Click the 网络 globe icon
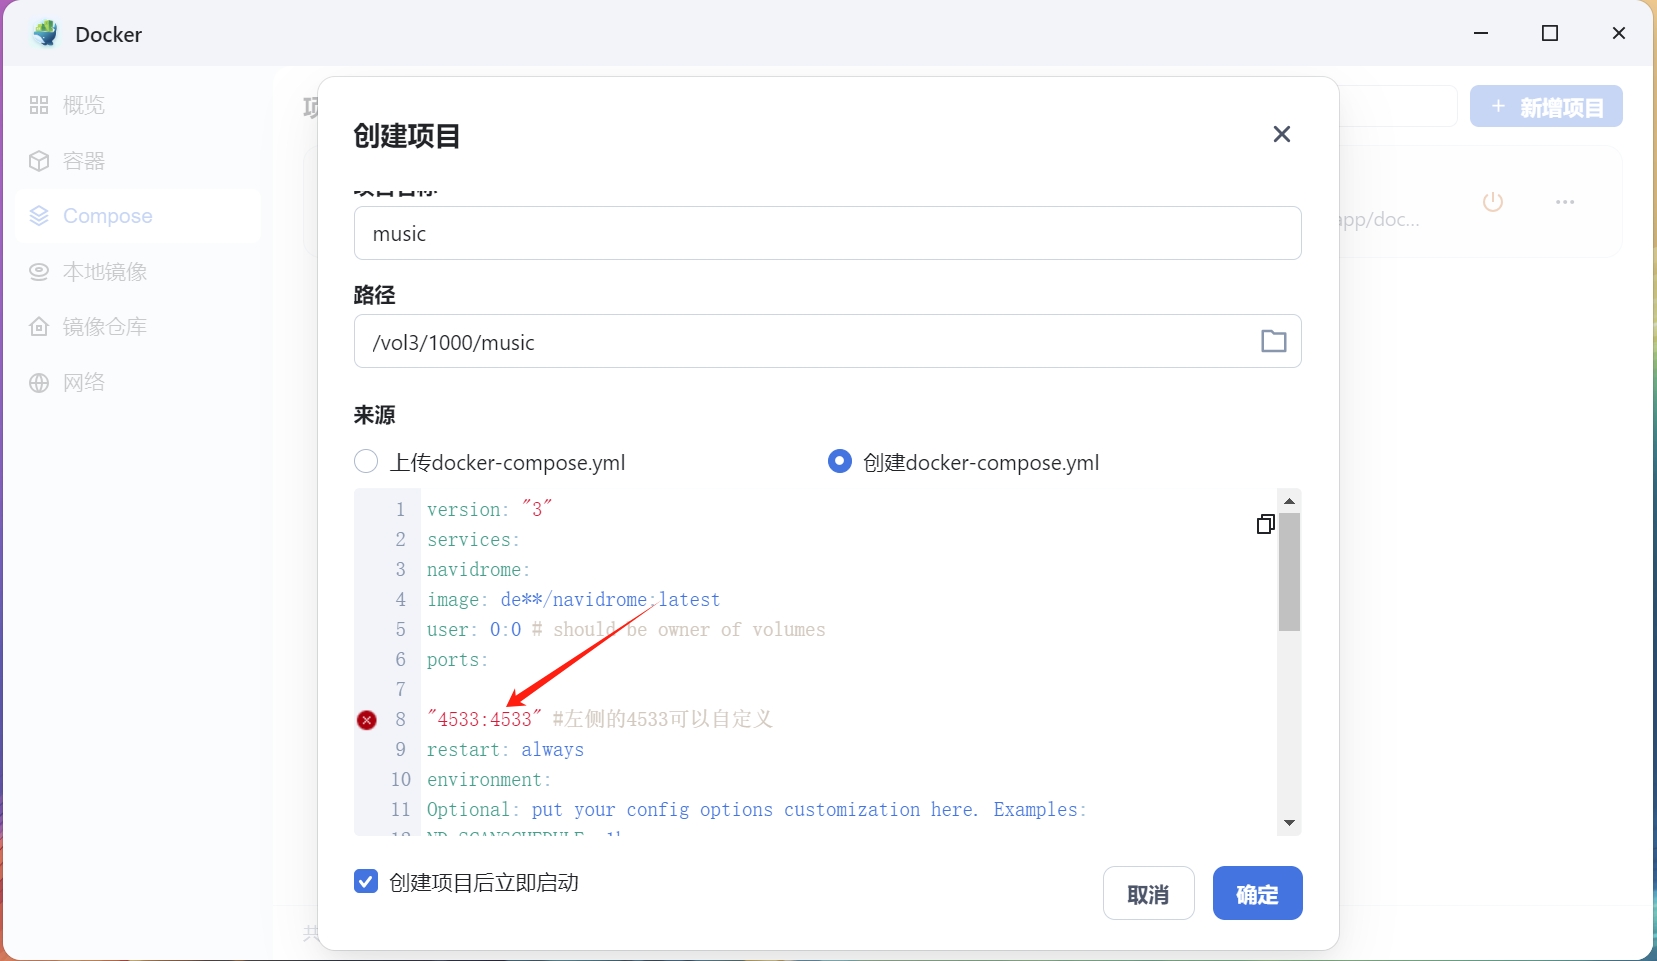Screen dimensions: 1657x961 pos(39,383)
